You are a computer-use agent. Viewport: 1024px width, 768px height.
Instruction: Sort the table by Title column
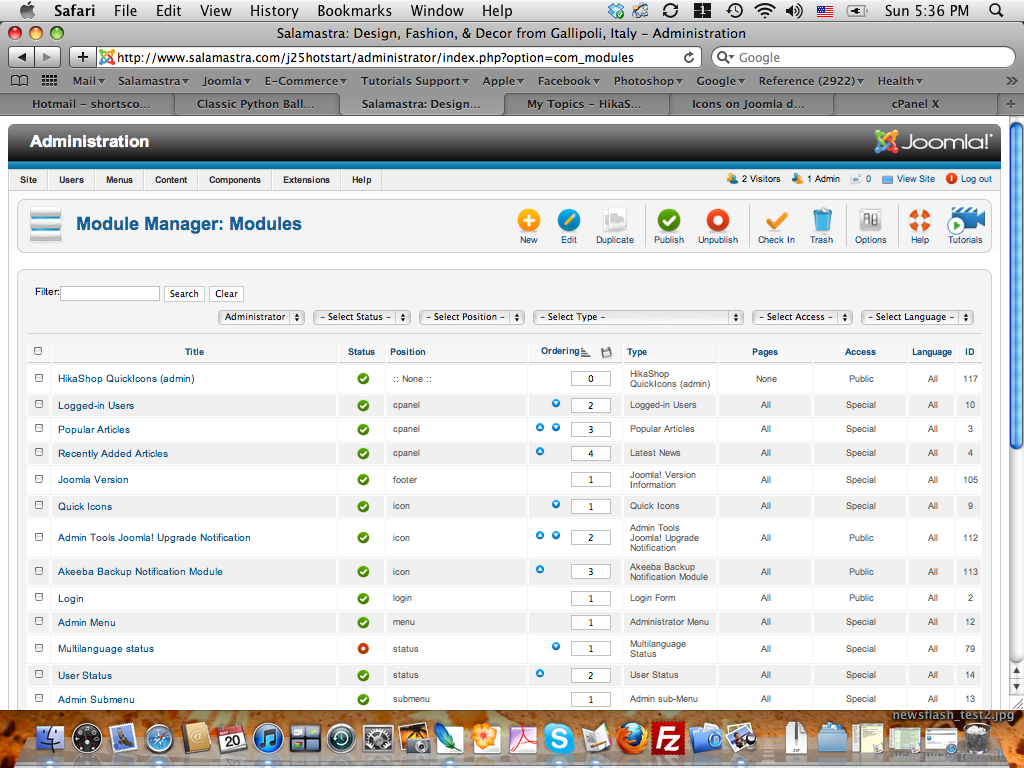click(195, 351)
